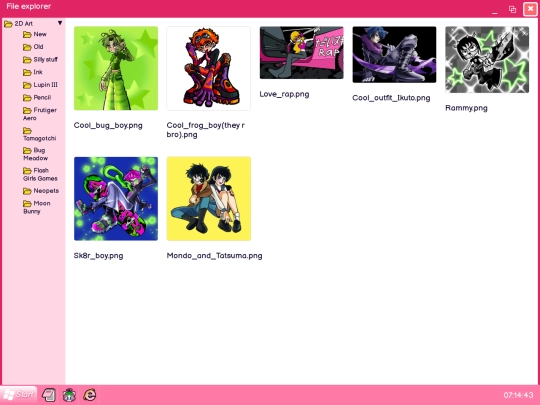Launch the character mascot taskbar icon
This screenshot has height=405, width=540.
point(69,395)
